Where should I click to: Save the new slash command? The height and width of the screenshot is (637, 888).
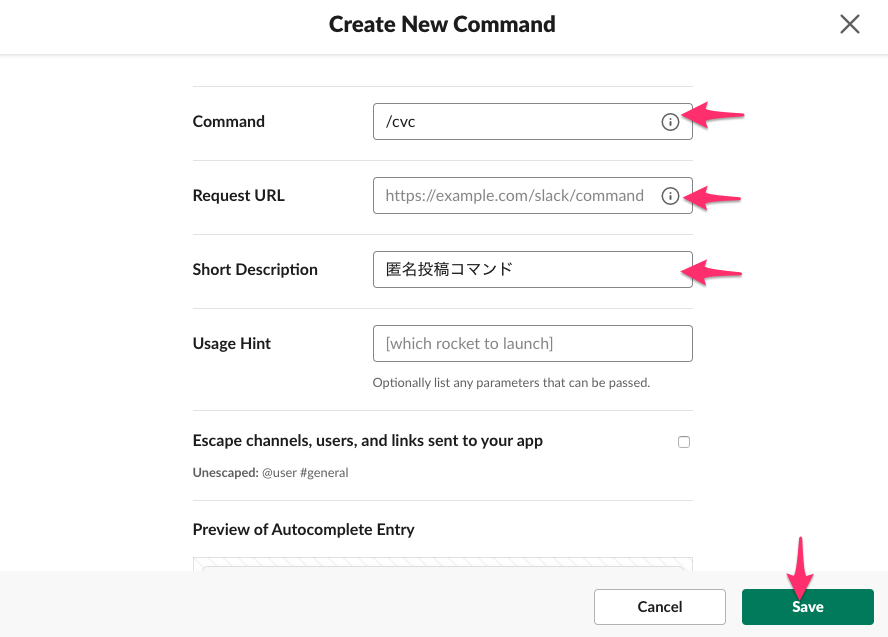(808, 607)
